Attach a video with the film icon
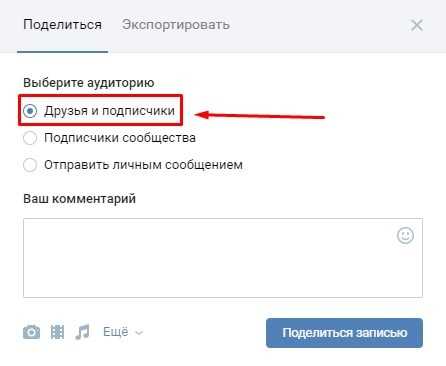 57,332
